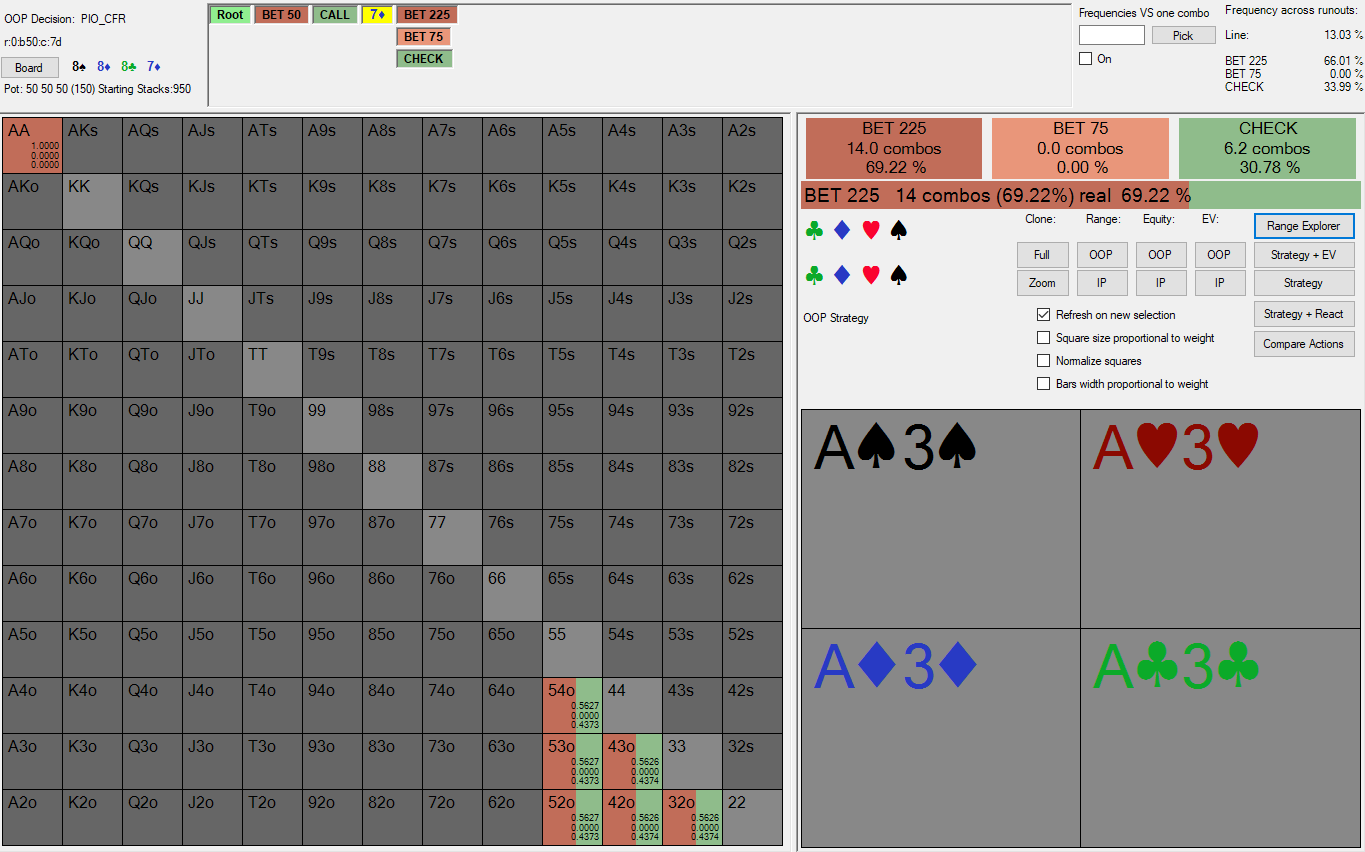Screen dimensions: 1365x852
Task: Enable Bars width proportional to weight
Action: pos(1044,384)
